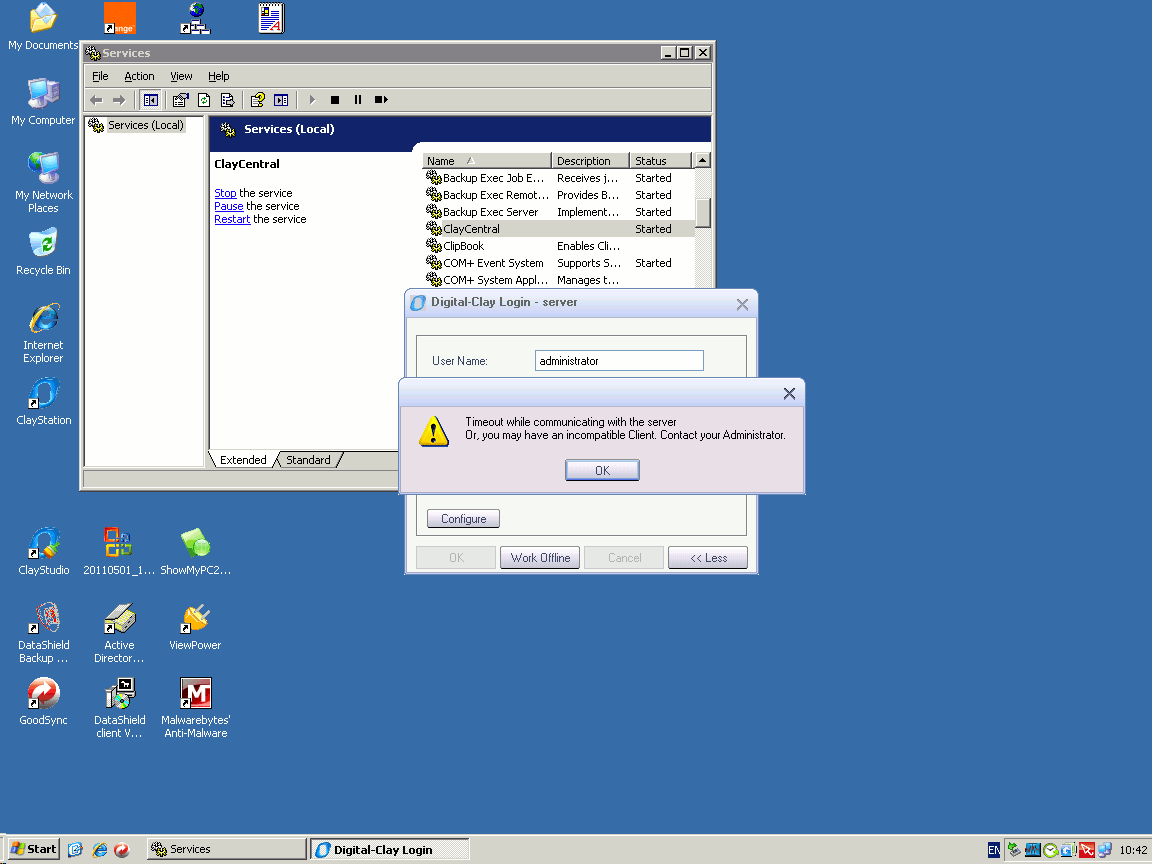1152x864 pixels.
Task: Click the Pause the service link
Action: (x=228, y=206)
